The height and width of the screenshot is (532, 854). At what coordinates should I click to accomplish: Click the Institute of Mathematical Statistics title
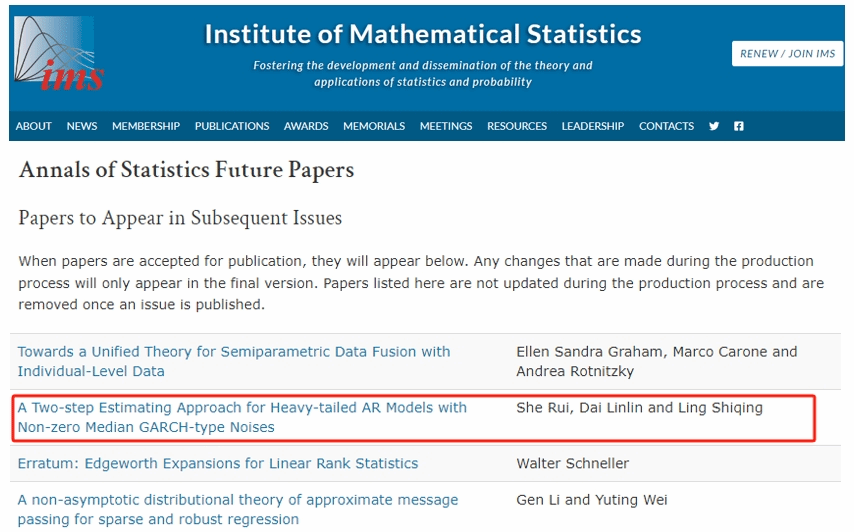(423, 34)
